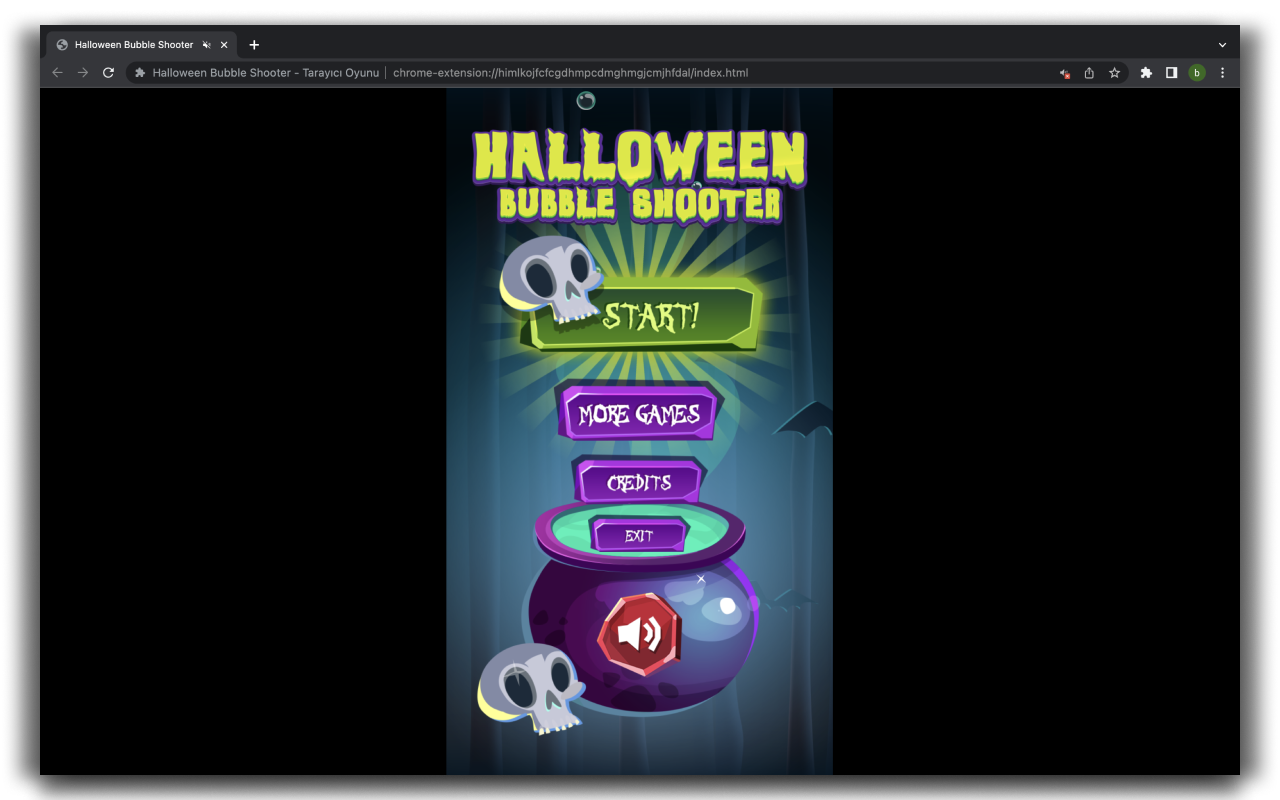Open the browser Extensions puzzle icon
1280x800 pixels.
click(x=1145, y=72)
